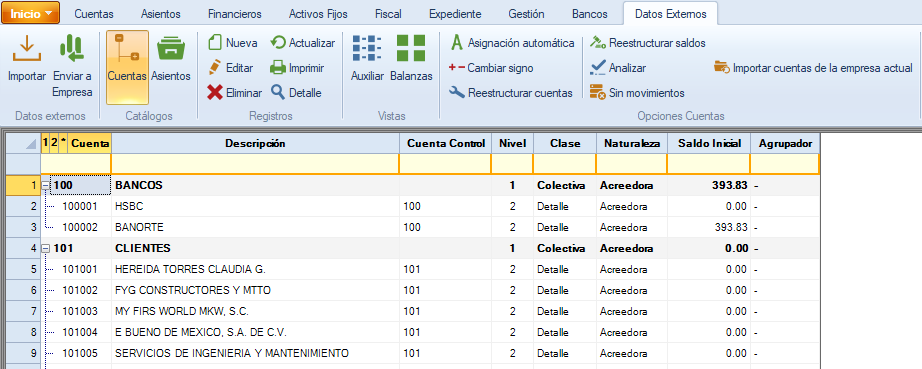This screenshot has width=922, height=369.
Task: Click account number 100002 cell
Action: [x=80, y=227]
